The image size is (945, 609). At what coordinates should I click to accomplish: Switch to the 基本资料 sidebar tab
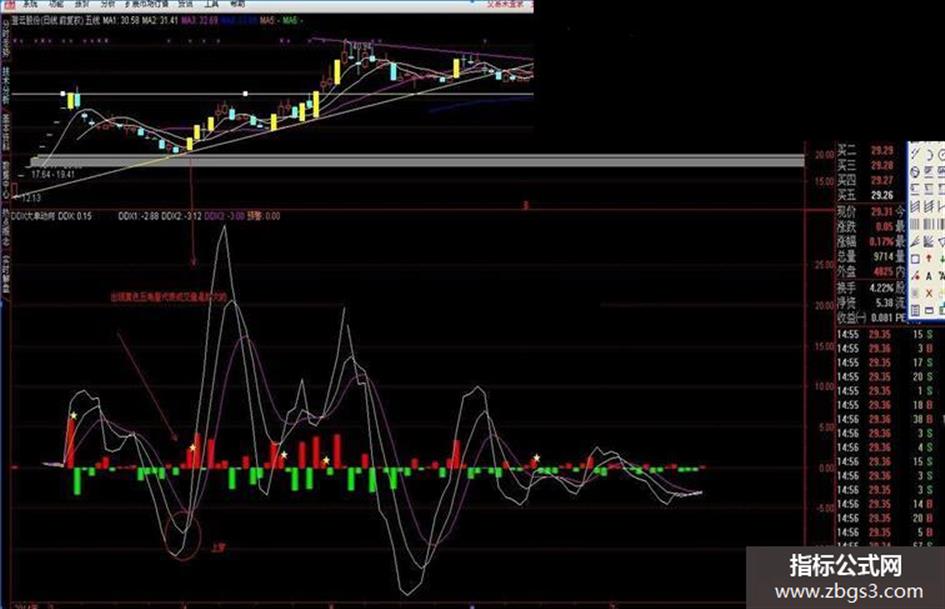tap(5, 131)
